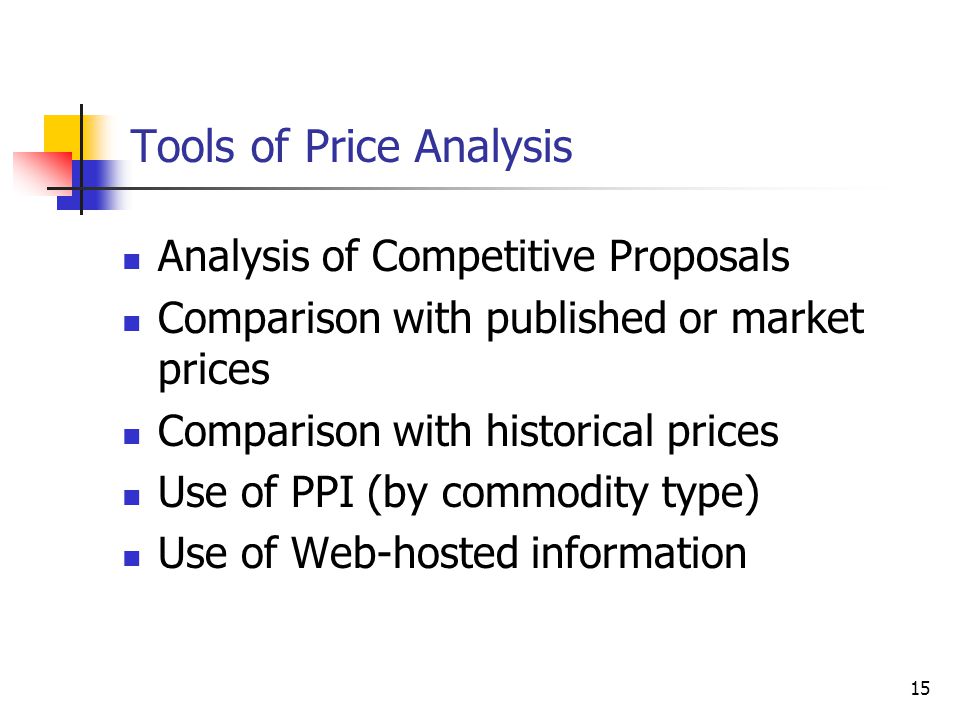Viewport: 960px width, 720px height.
Task: Click the vertical black line in title decoration
Action: click(x=81, y=159)
